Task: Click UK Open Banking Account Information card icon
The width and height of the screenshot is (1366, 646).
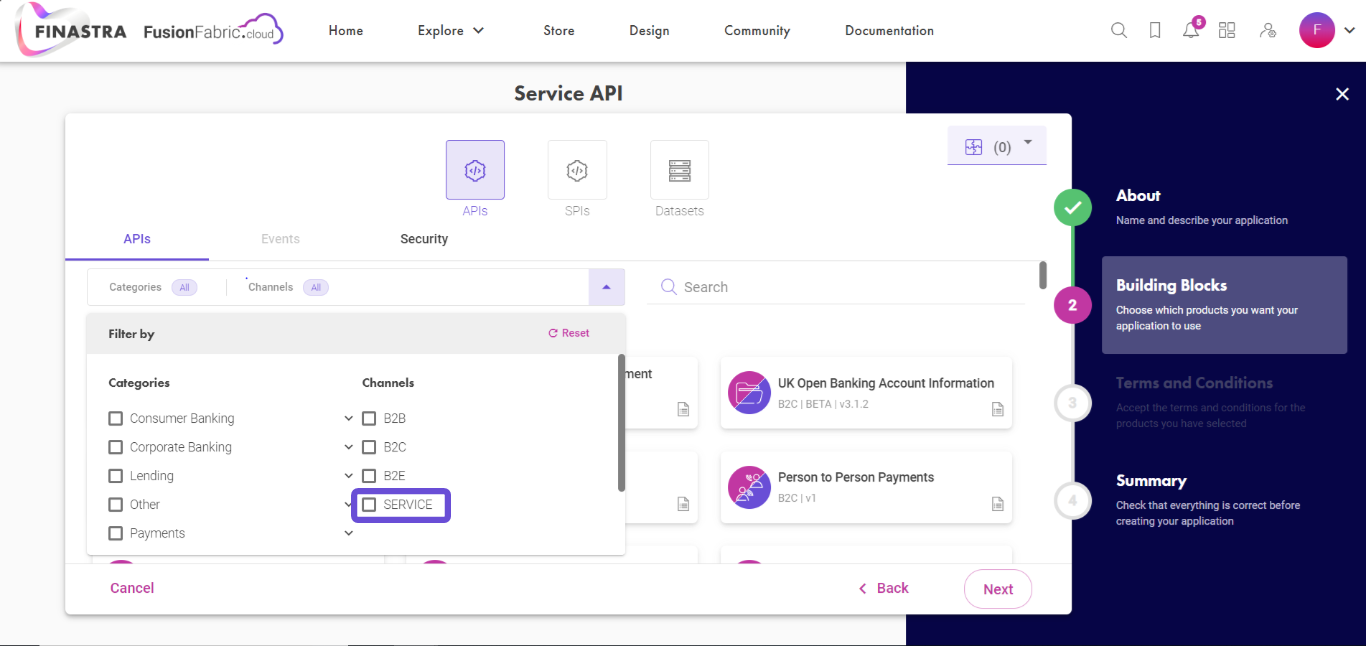Action: [x=749, y=393]
